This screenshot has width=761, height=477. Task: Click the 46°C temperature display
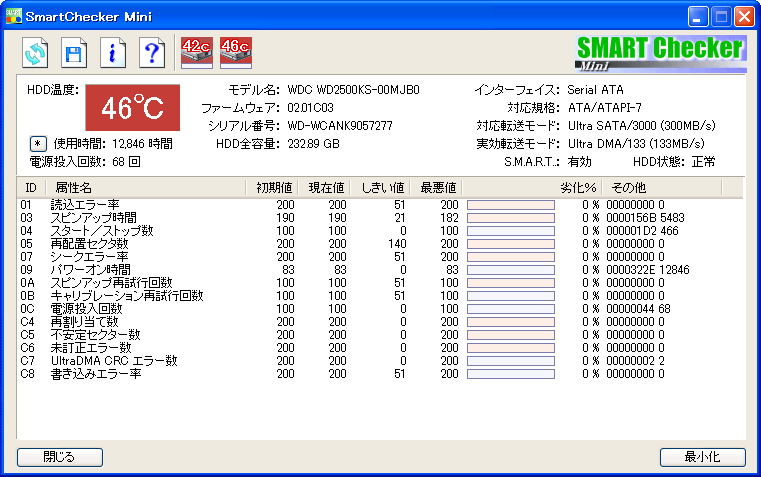(132, 108)
